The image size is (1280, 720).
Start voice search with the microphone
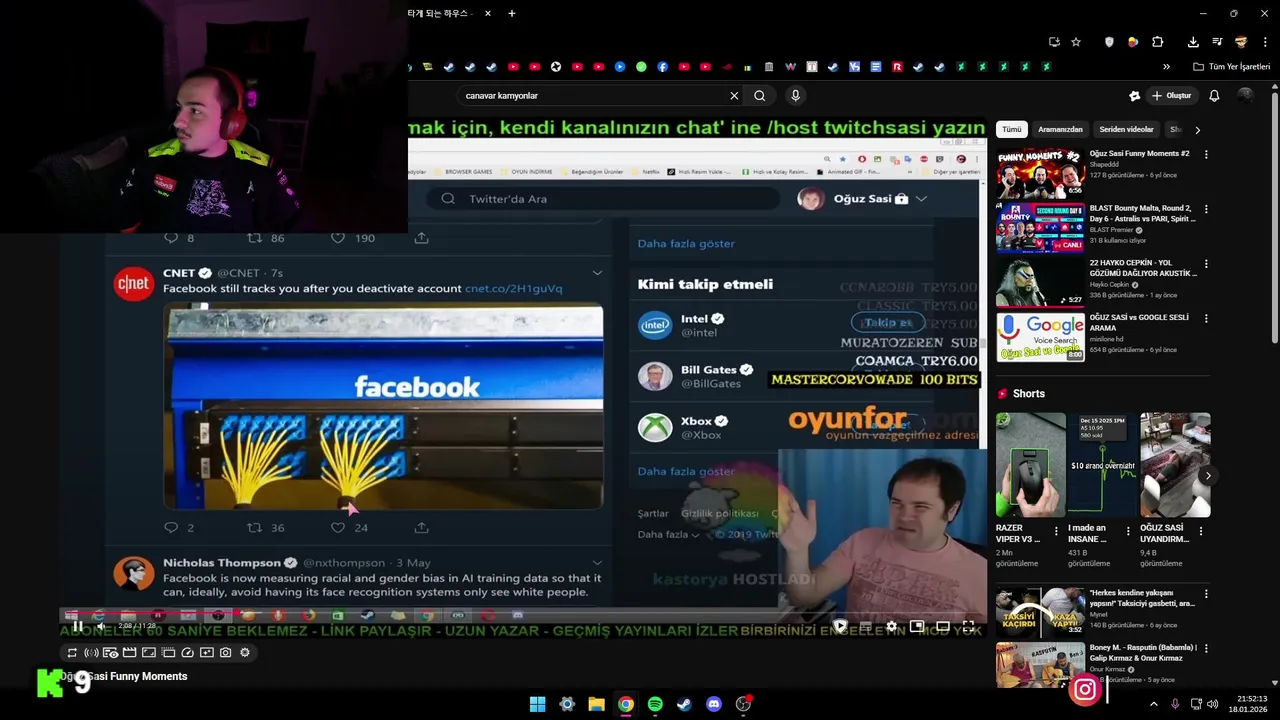pos(795,96)
